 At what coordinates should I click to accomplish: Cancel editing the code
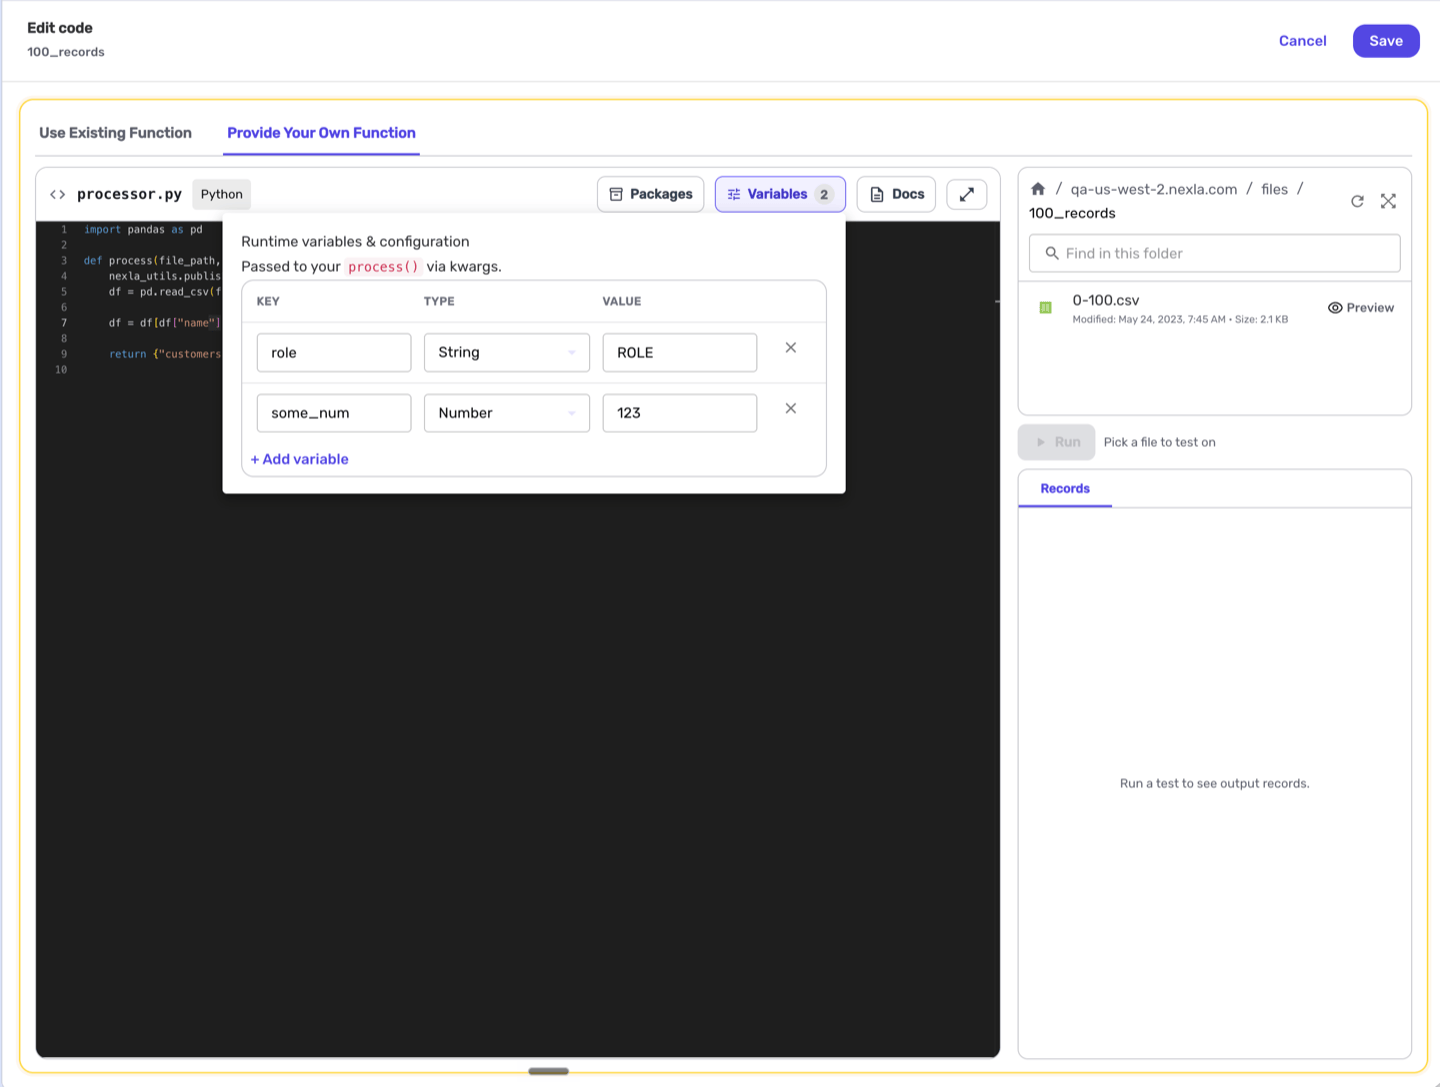[x=1302, y=41]
